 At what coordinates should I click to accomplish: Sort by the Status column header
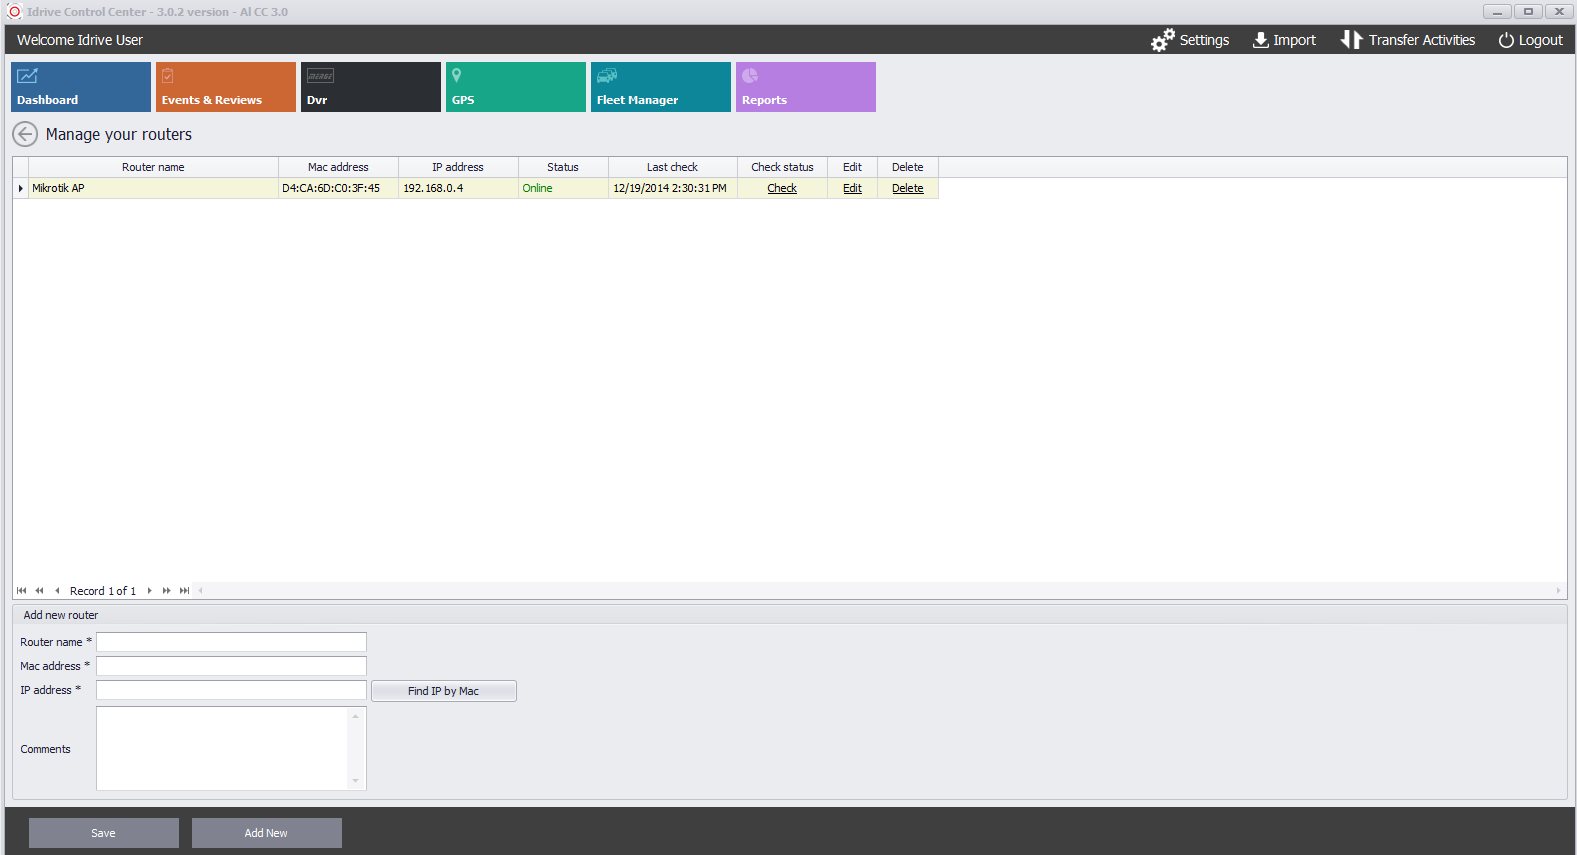pyautogui.click(x=563, y=167)
